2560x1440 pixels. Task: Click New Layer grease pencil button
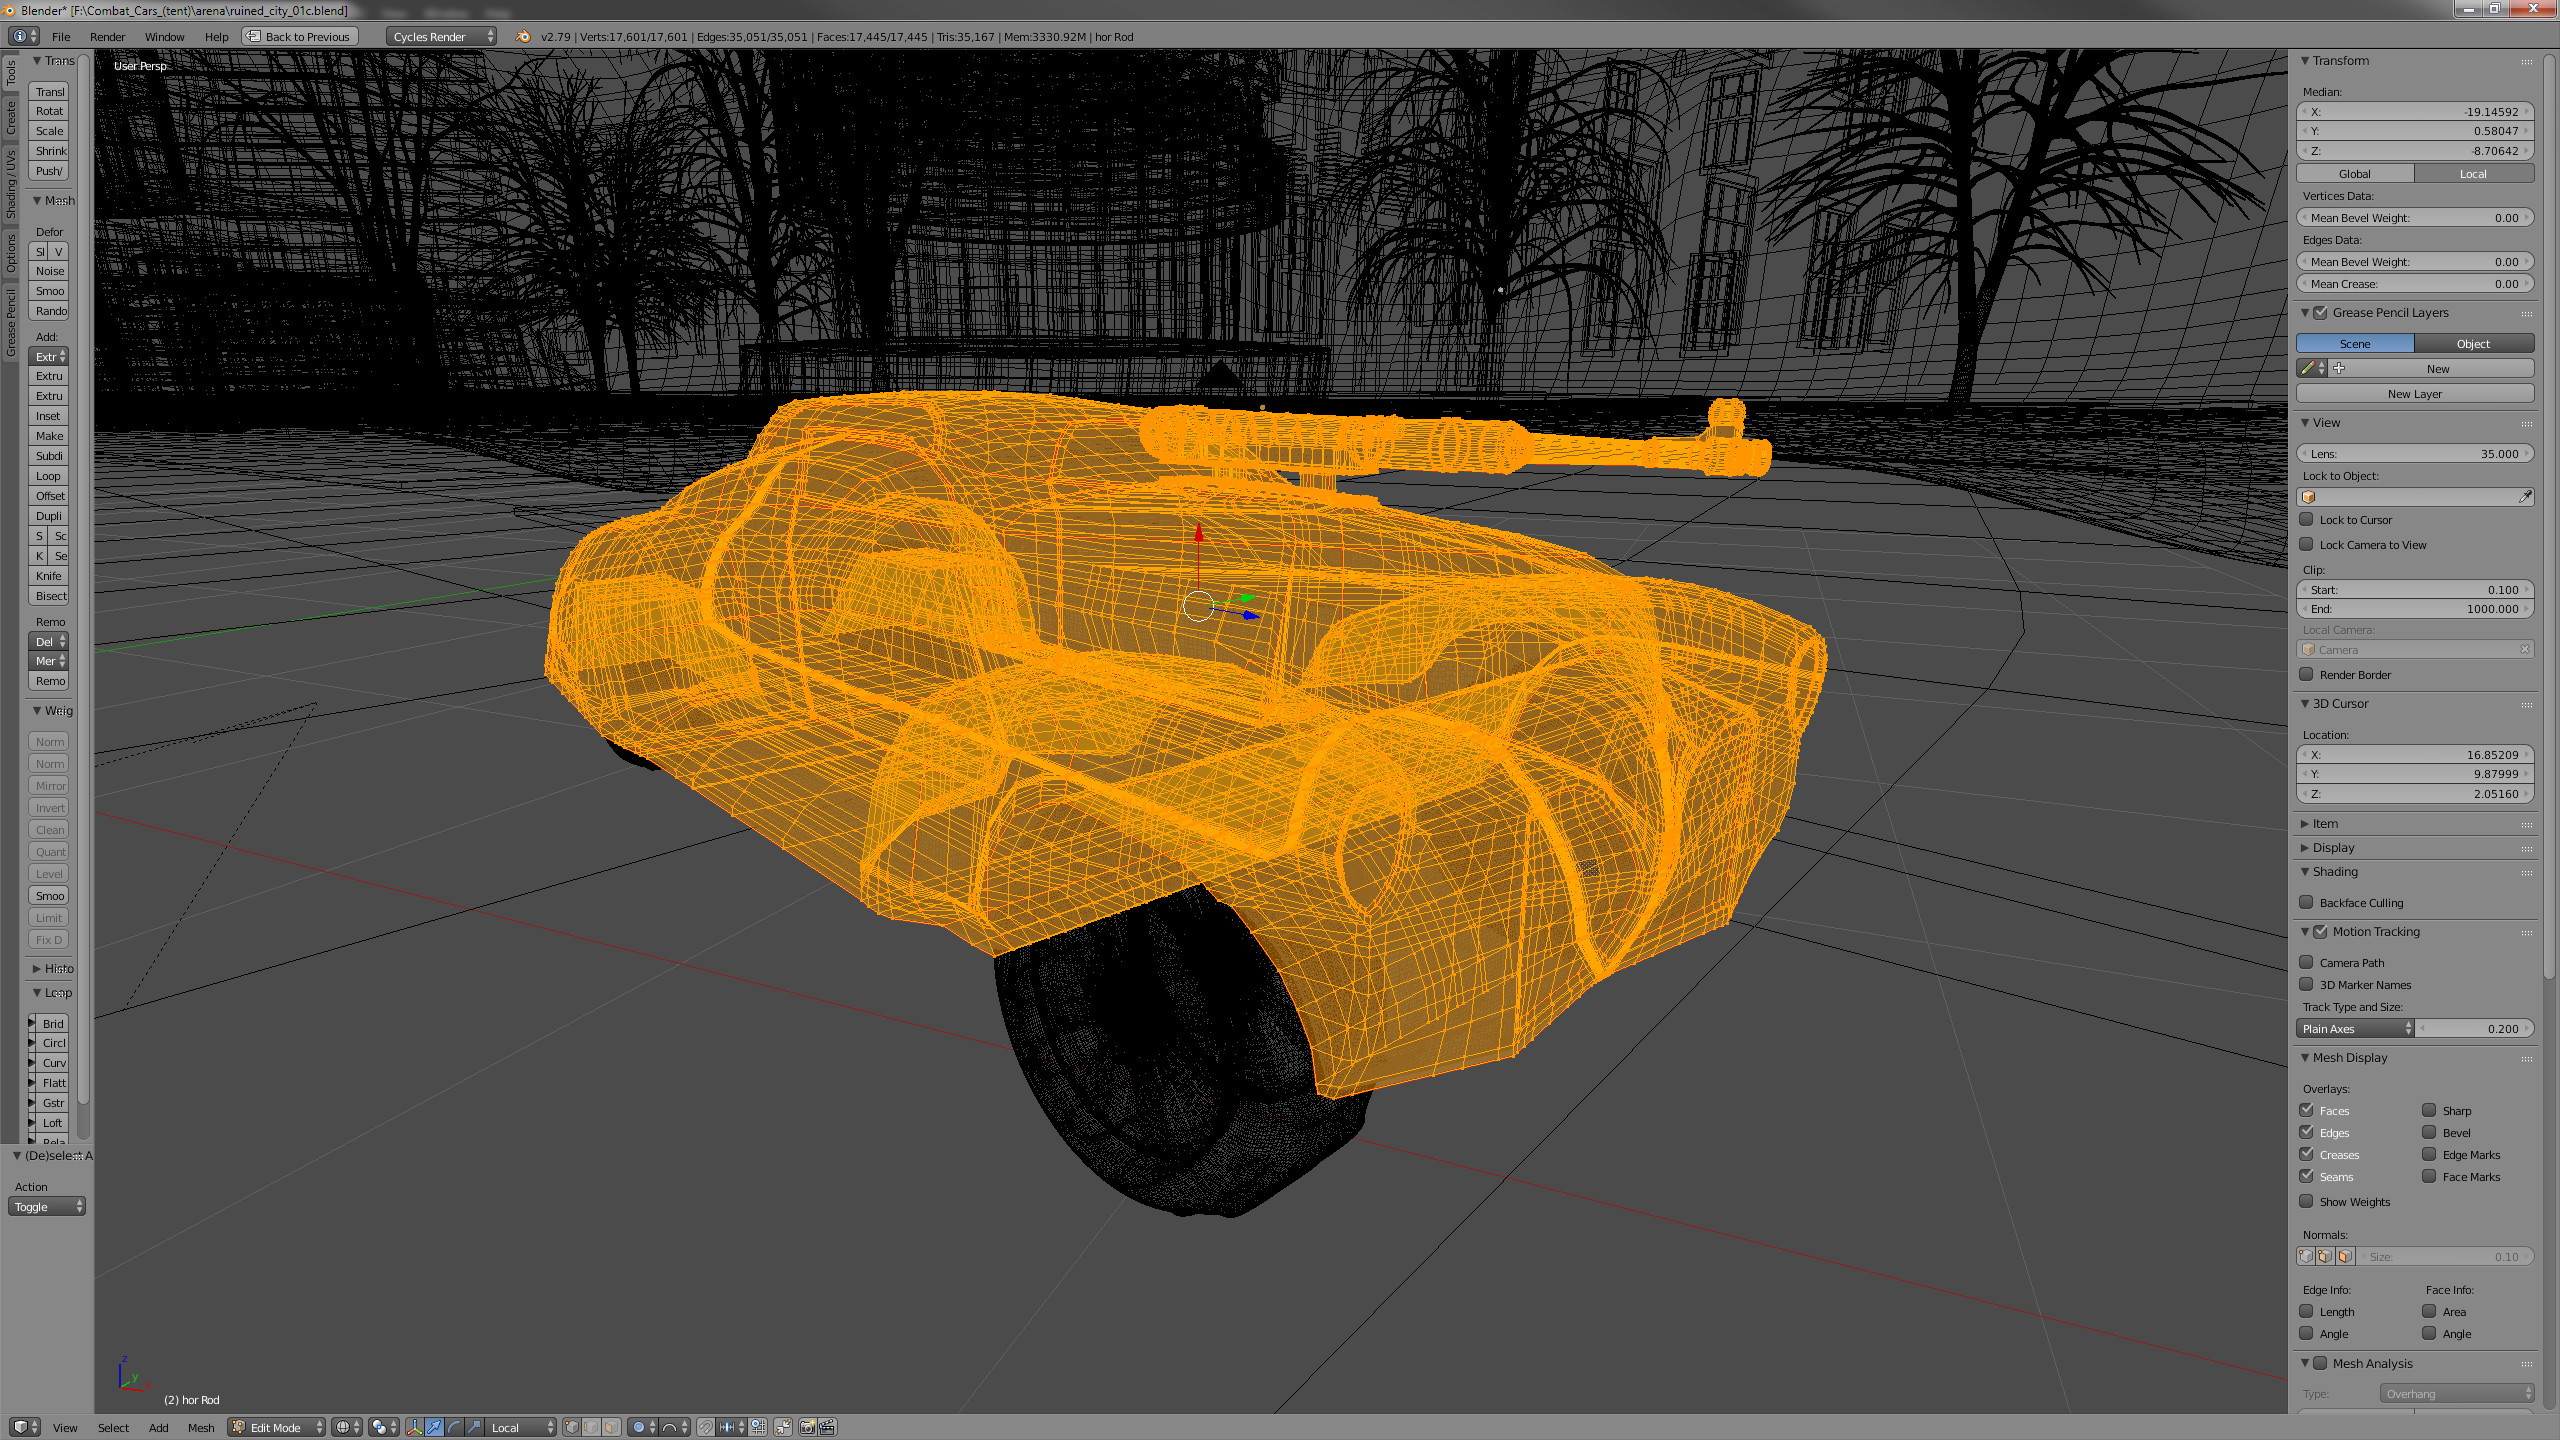(2415, 393)
